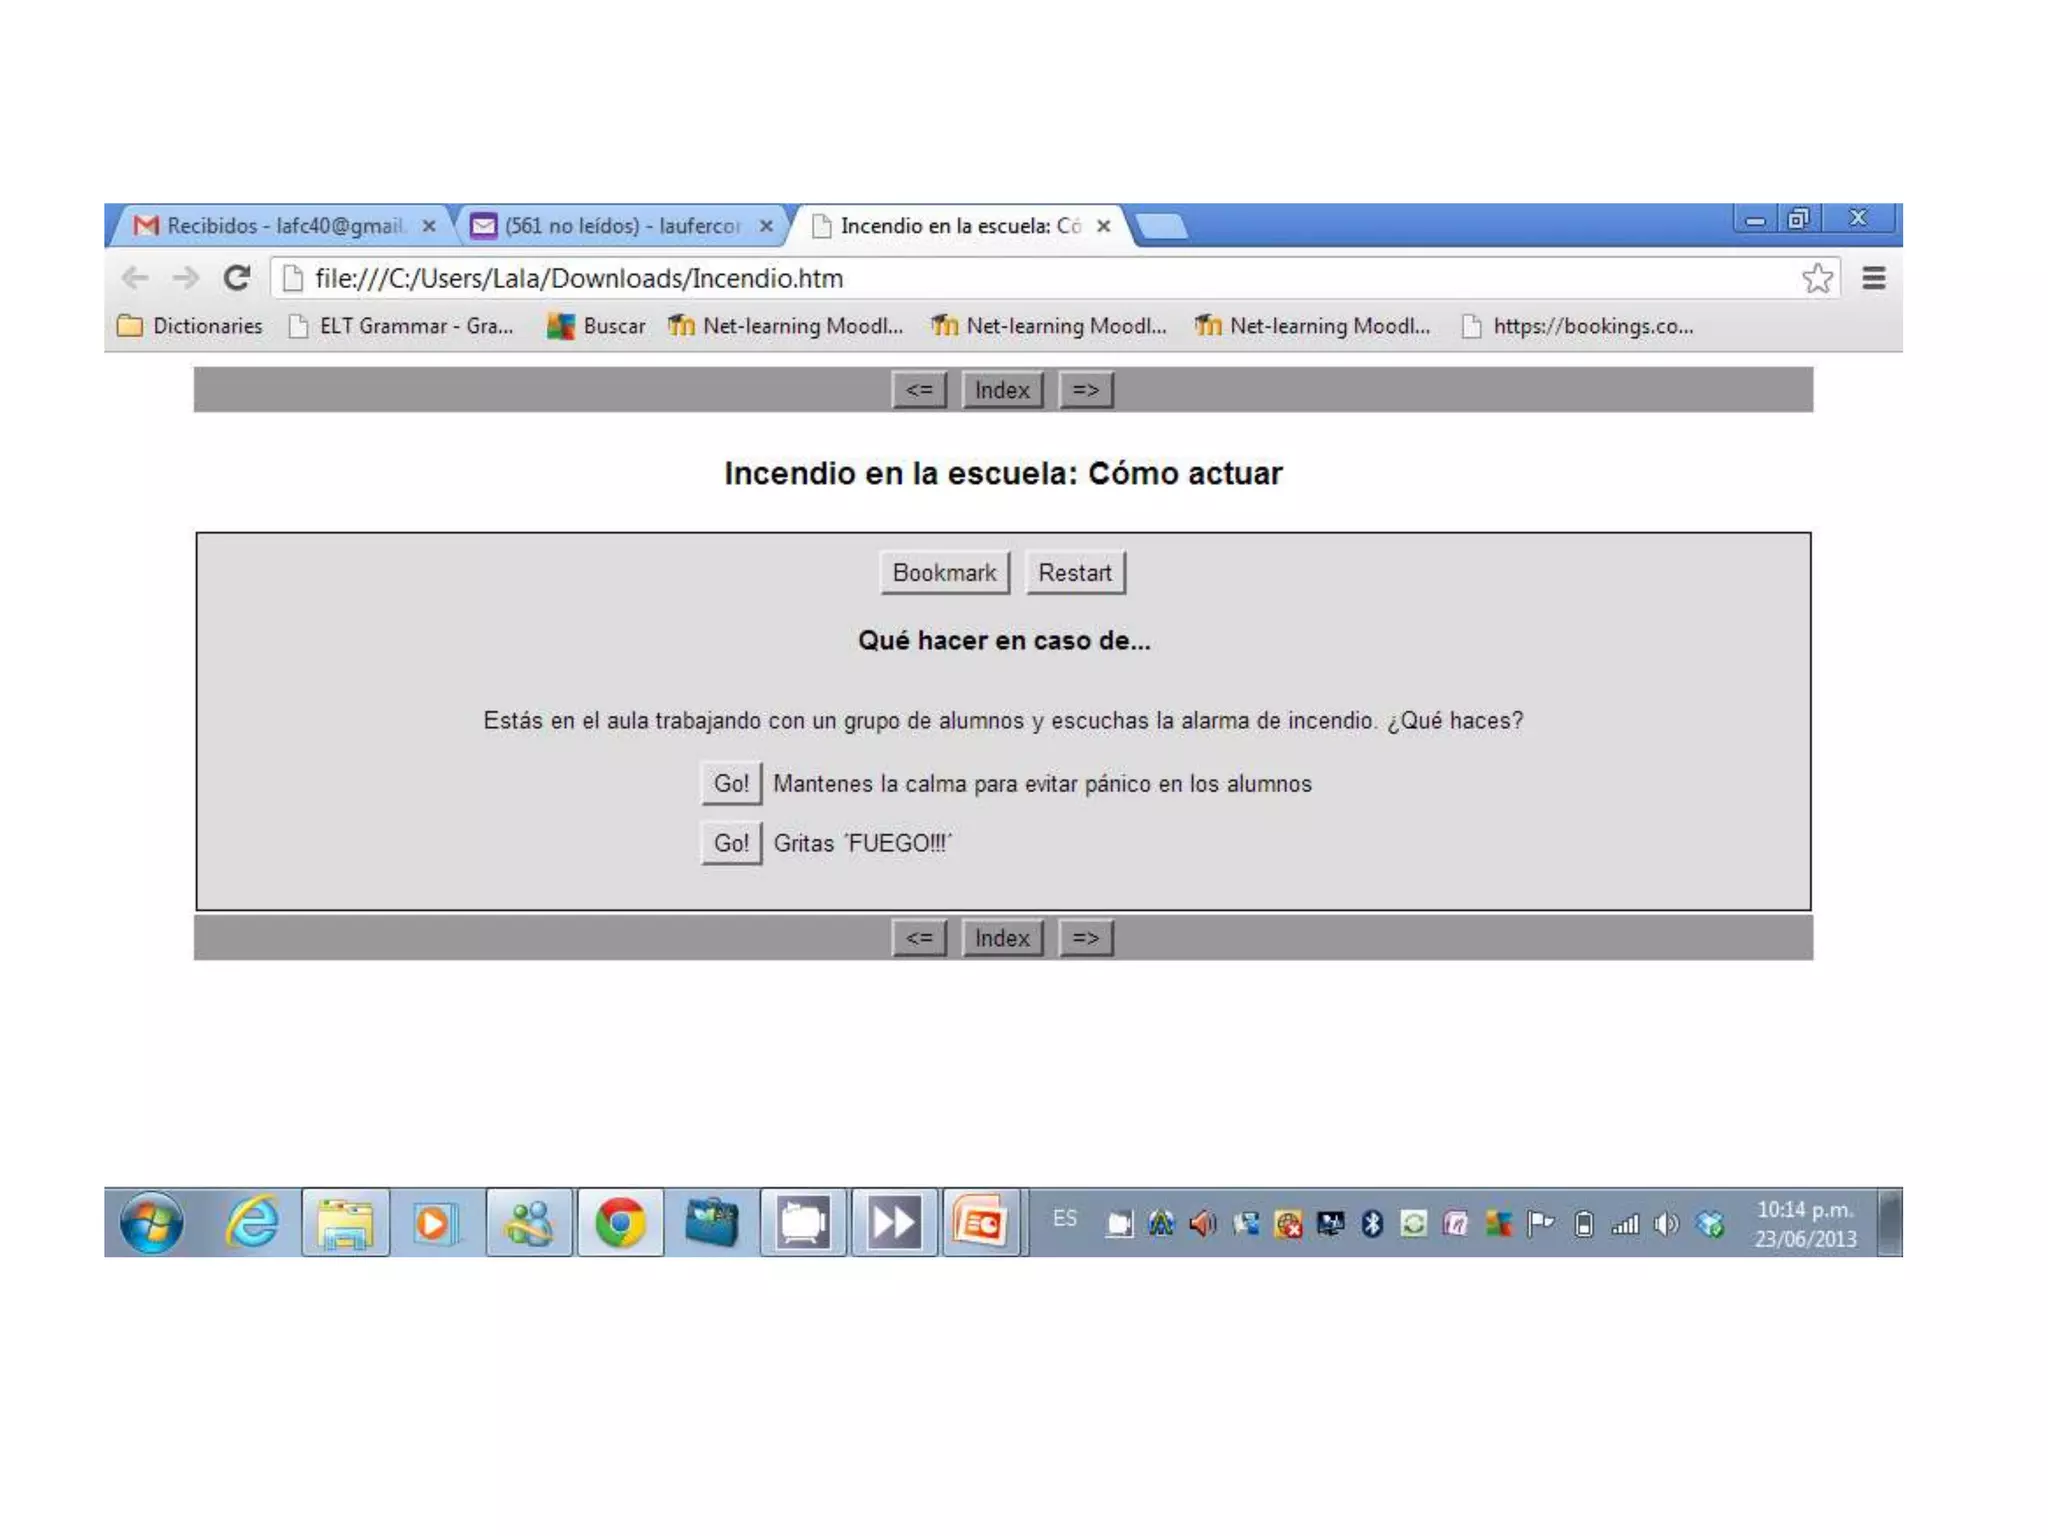Open the PowerPoint taskbar icon
This screenshot has width=2048, height=1536.
pyautogui.click(x=980, y=1222)
